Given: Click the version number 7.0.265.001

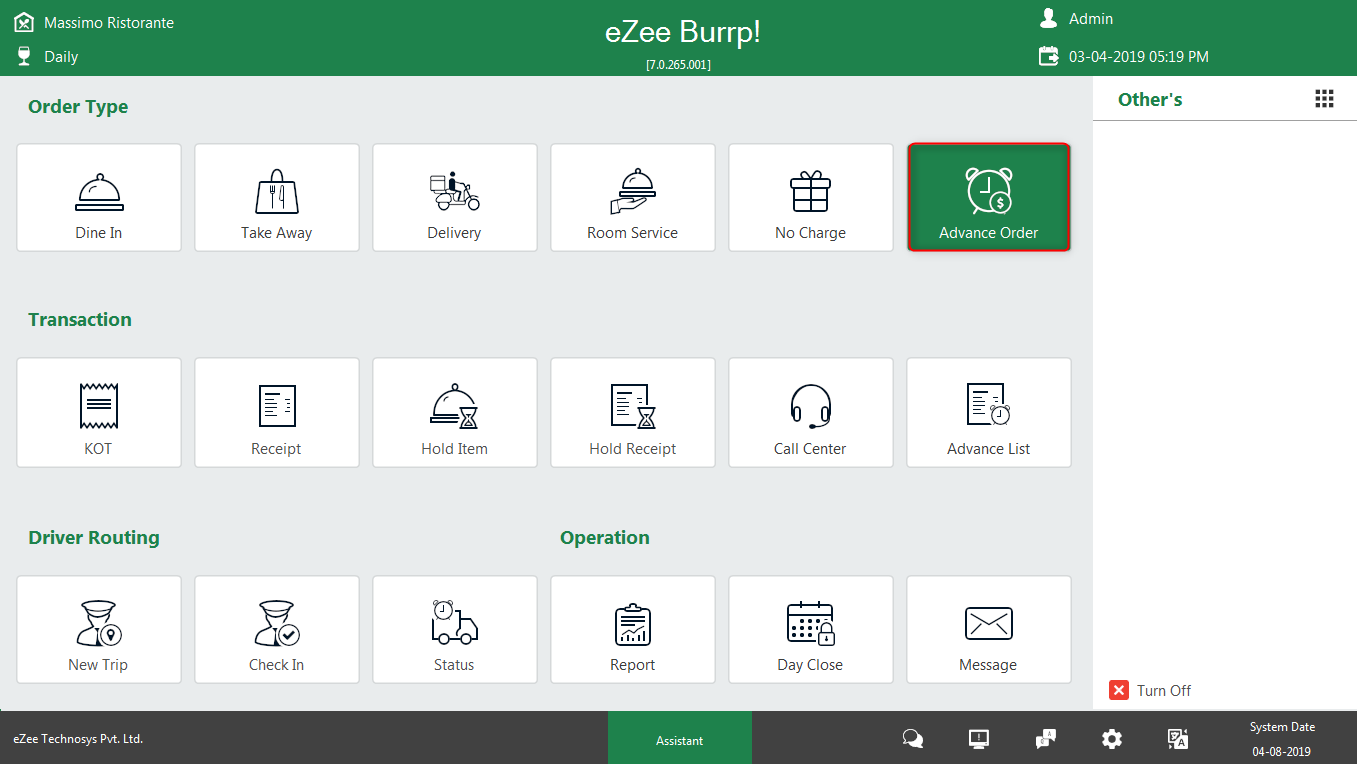Looking at the screenshot, I should (x=678, y=64).
